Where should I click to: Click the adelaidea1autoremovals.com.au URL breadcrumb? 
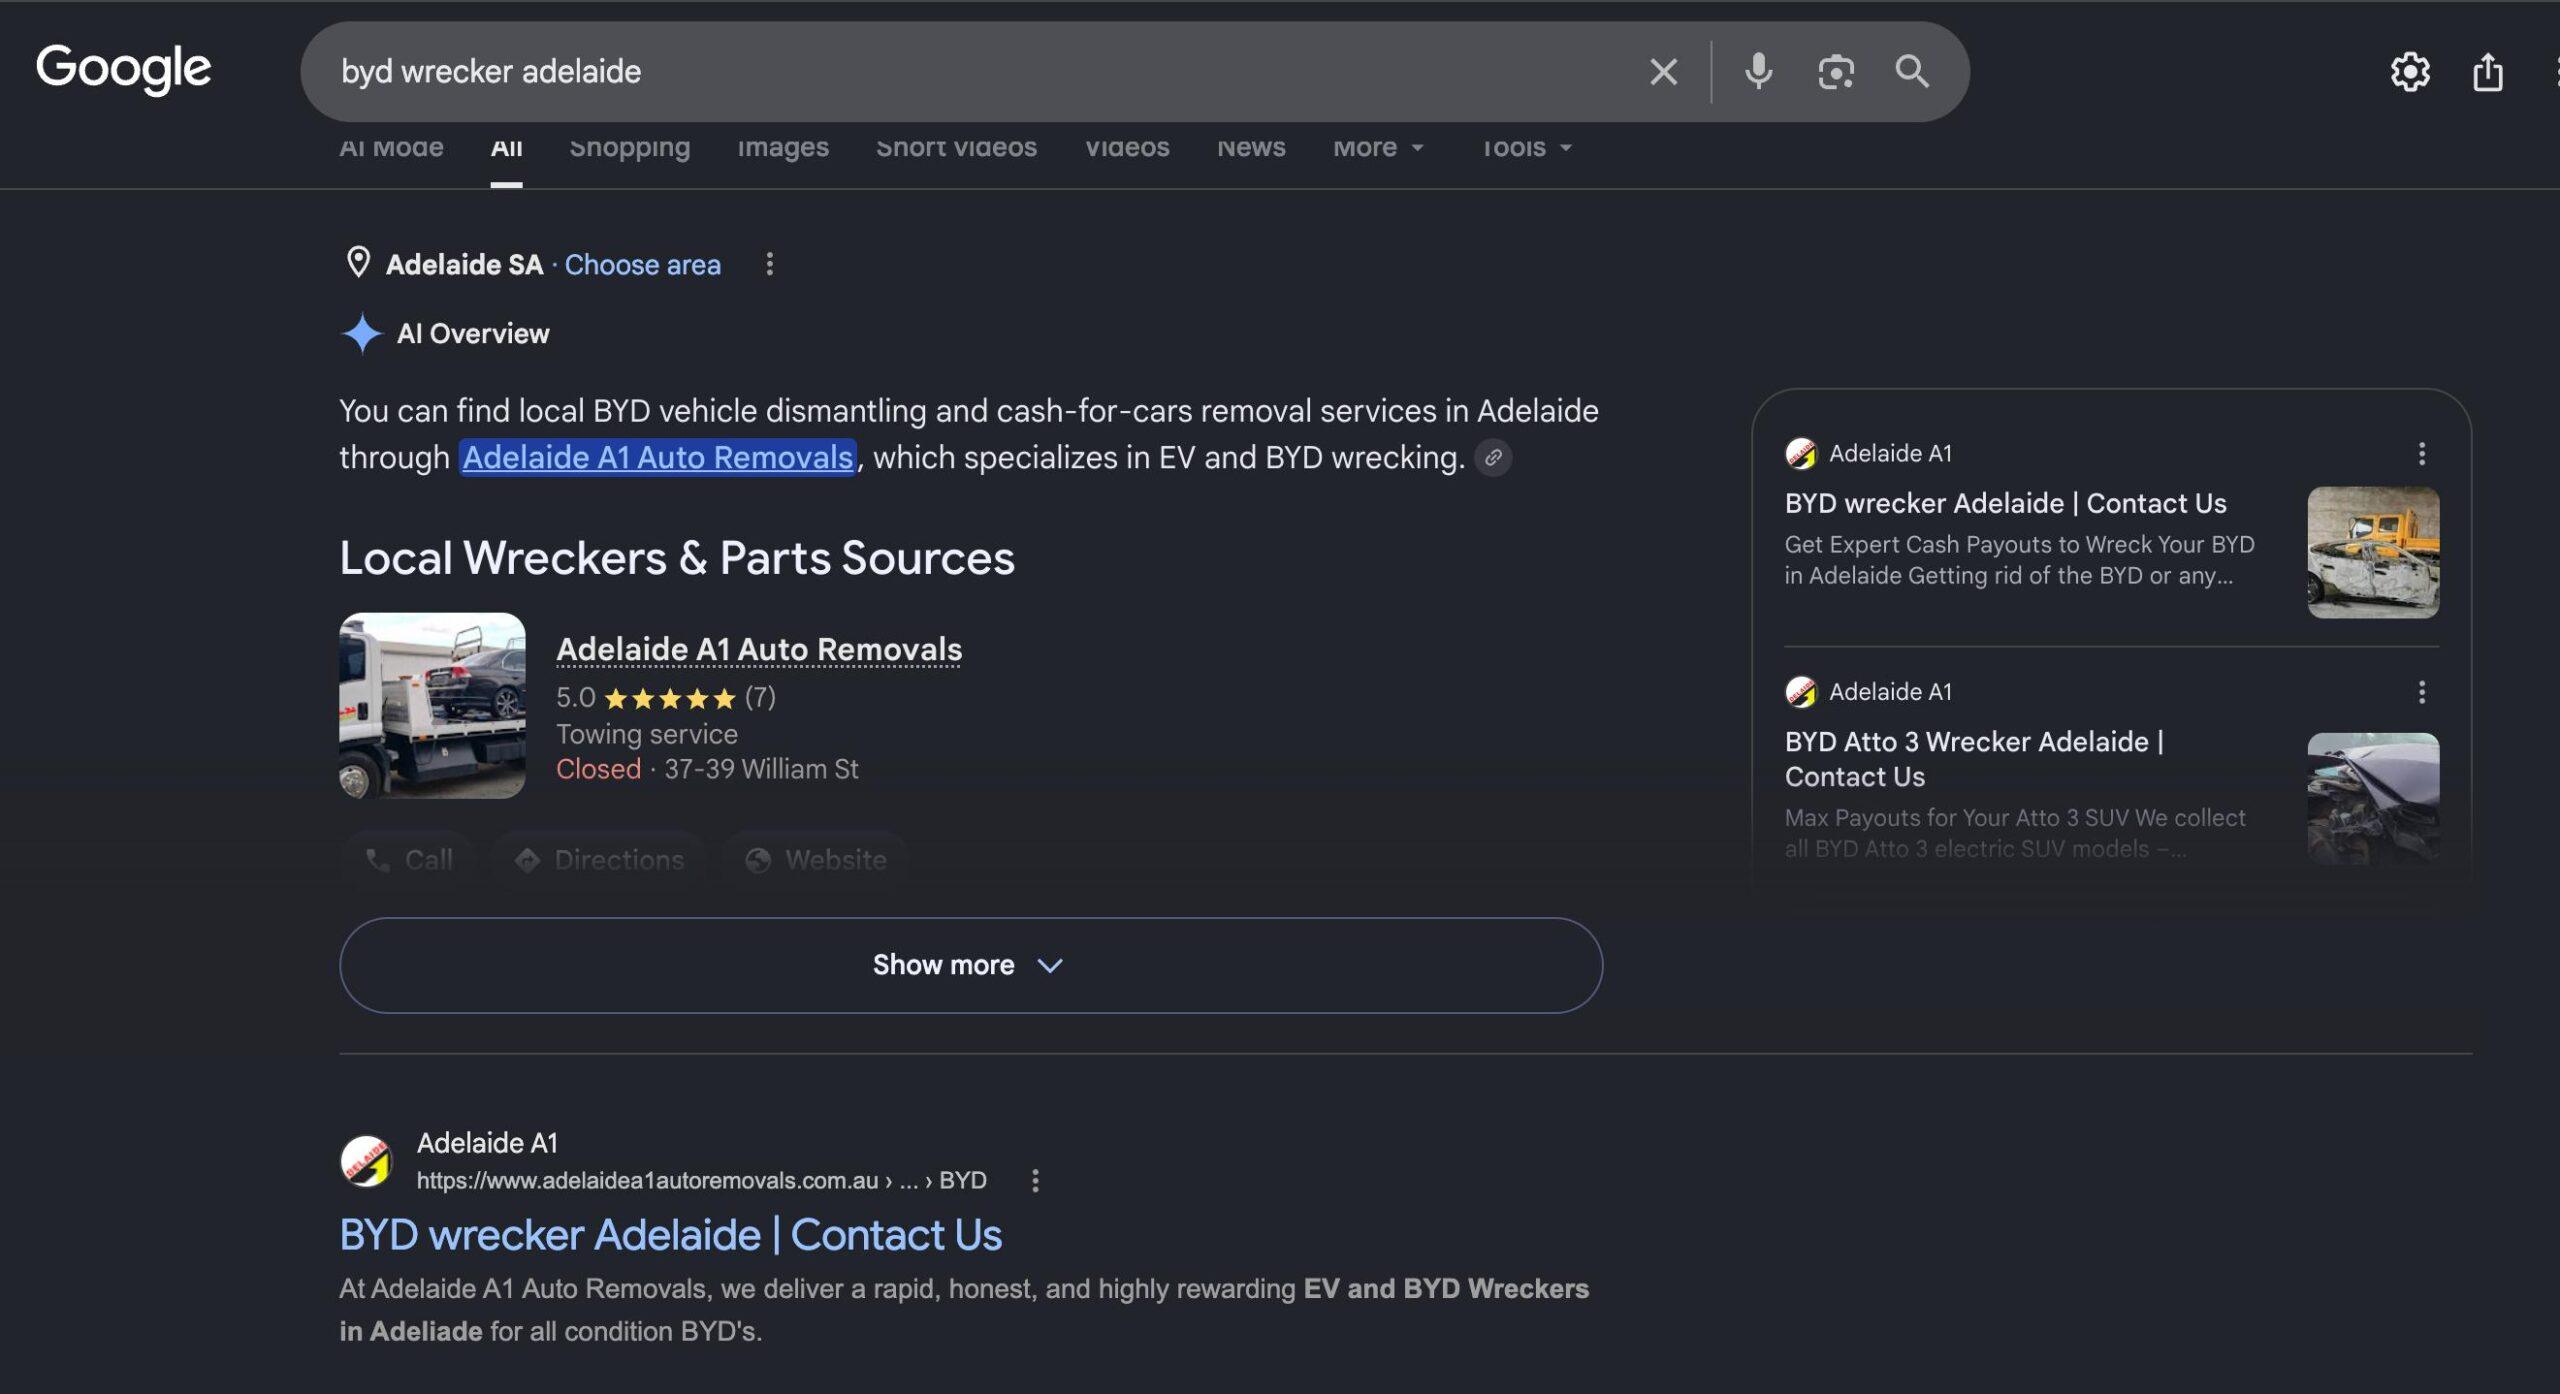click(x=702, y=1181)
